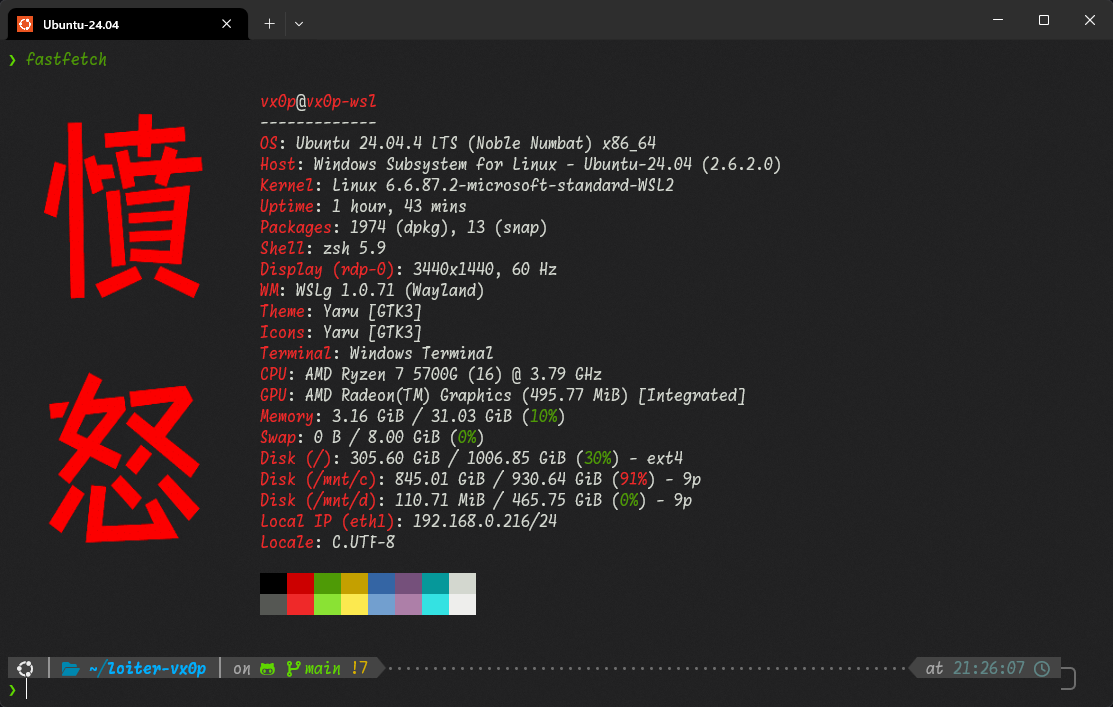Click the GitHub cat icon in prompt
The width and height of the screenshot is (1113, 707).
(x=268, y=669)
